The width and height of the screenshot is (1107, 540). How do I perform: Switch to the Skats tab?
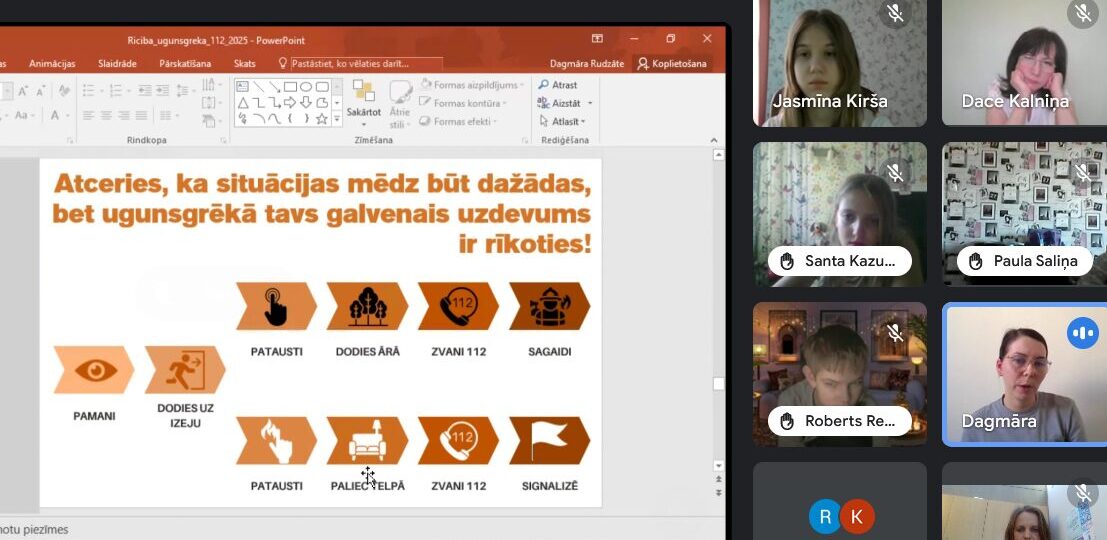(244, 64)
